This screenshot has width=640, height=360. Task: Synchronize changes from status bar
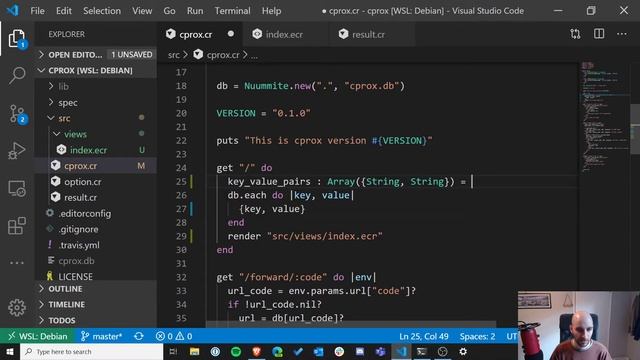pos(139,336)
